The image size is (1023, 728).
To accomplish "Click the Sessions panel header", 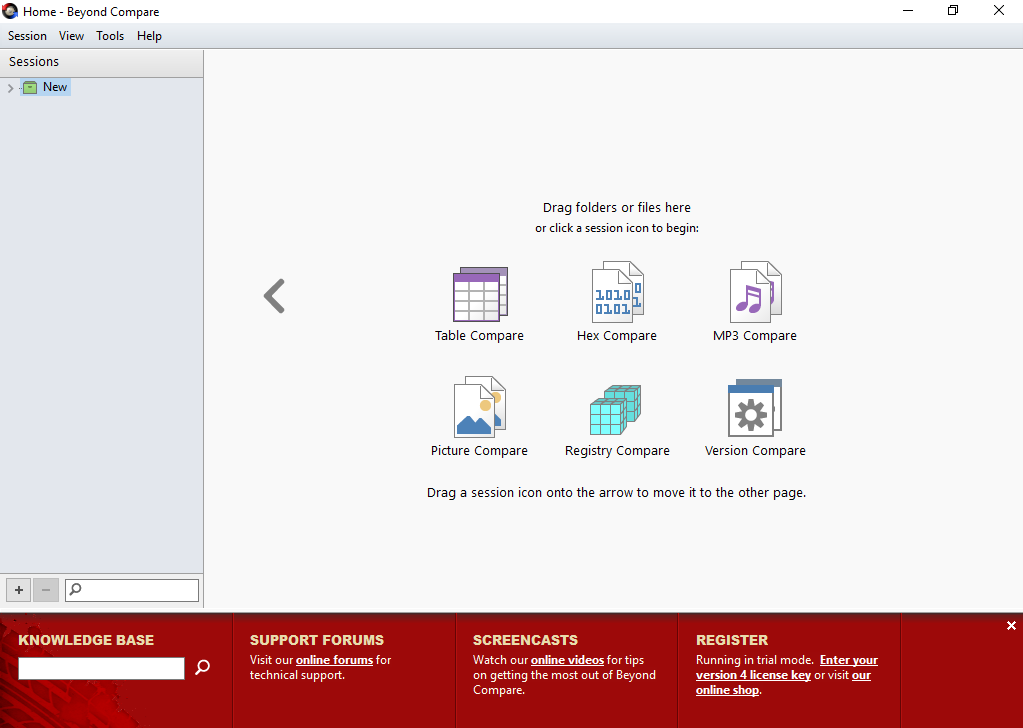I will (x=102, y=62).
